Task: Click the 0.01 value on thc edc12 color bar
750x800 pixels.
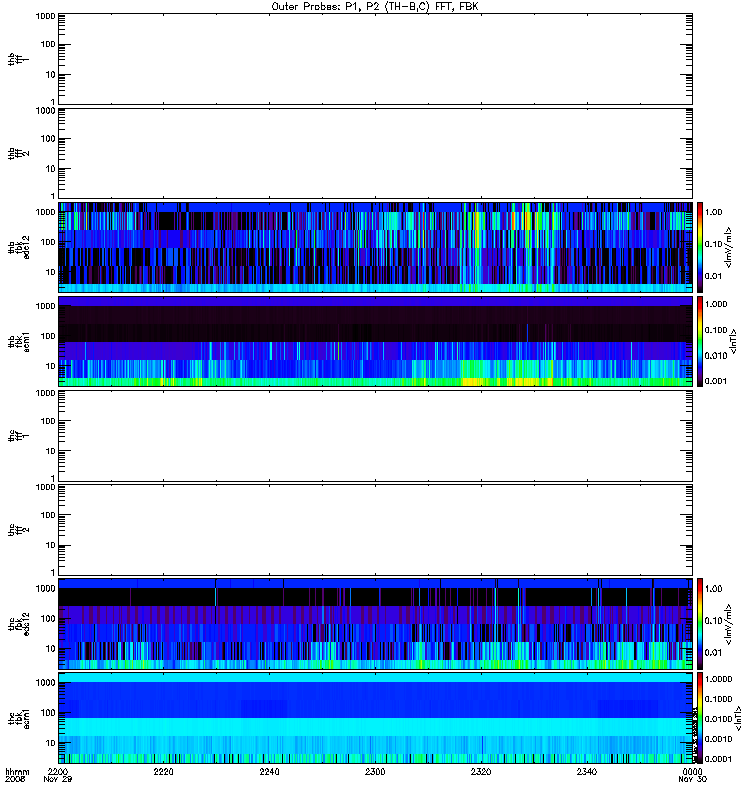Action: click(713, 653)
